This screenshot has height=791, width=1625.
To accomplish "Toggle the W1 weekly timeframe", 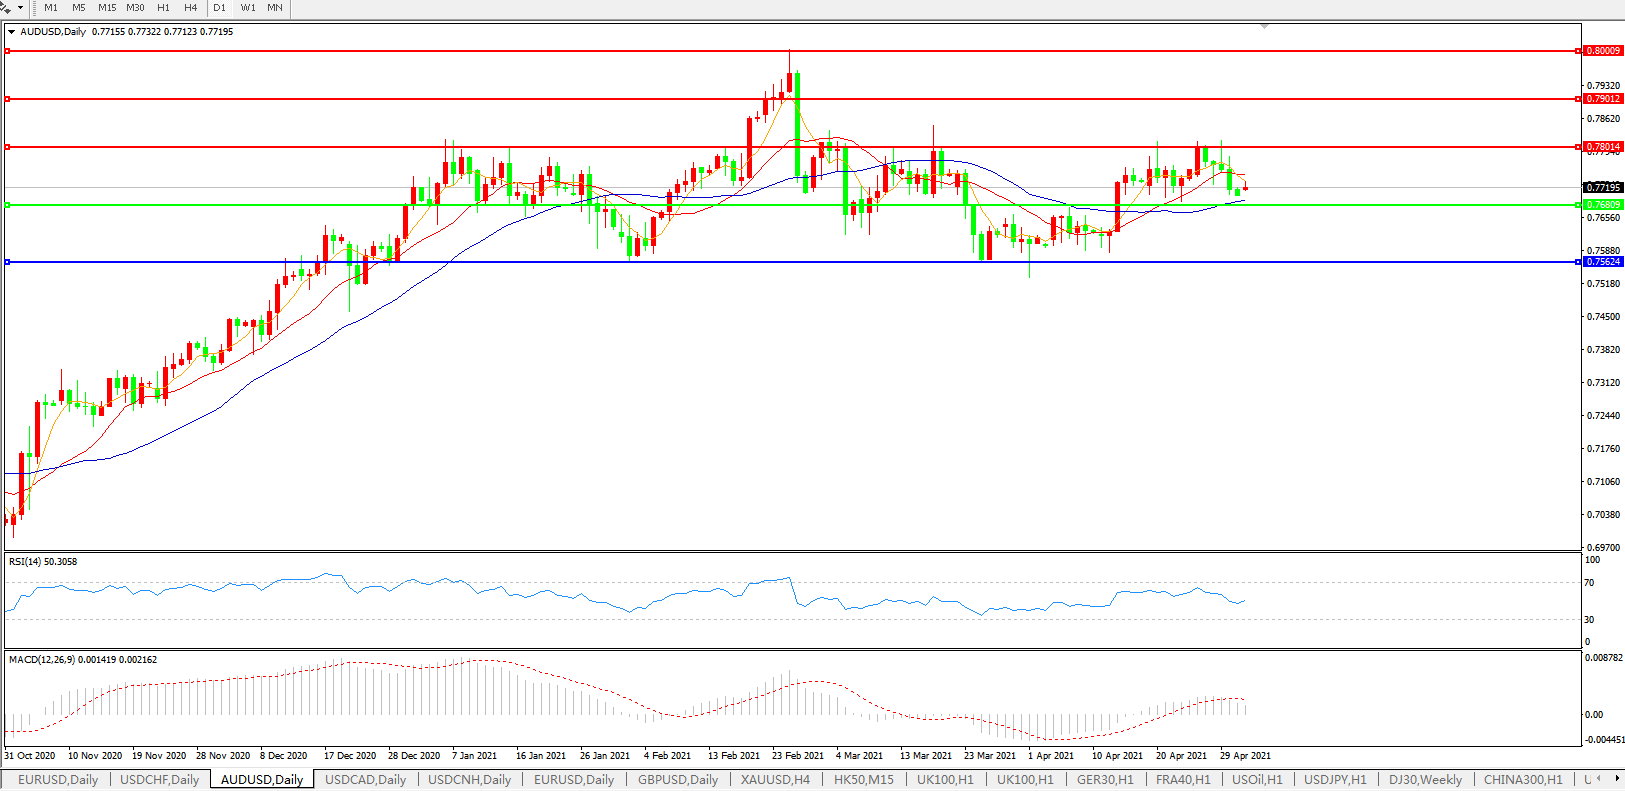I will click(x=248, y=8).
